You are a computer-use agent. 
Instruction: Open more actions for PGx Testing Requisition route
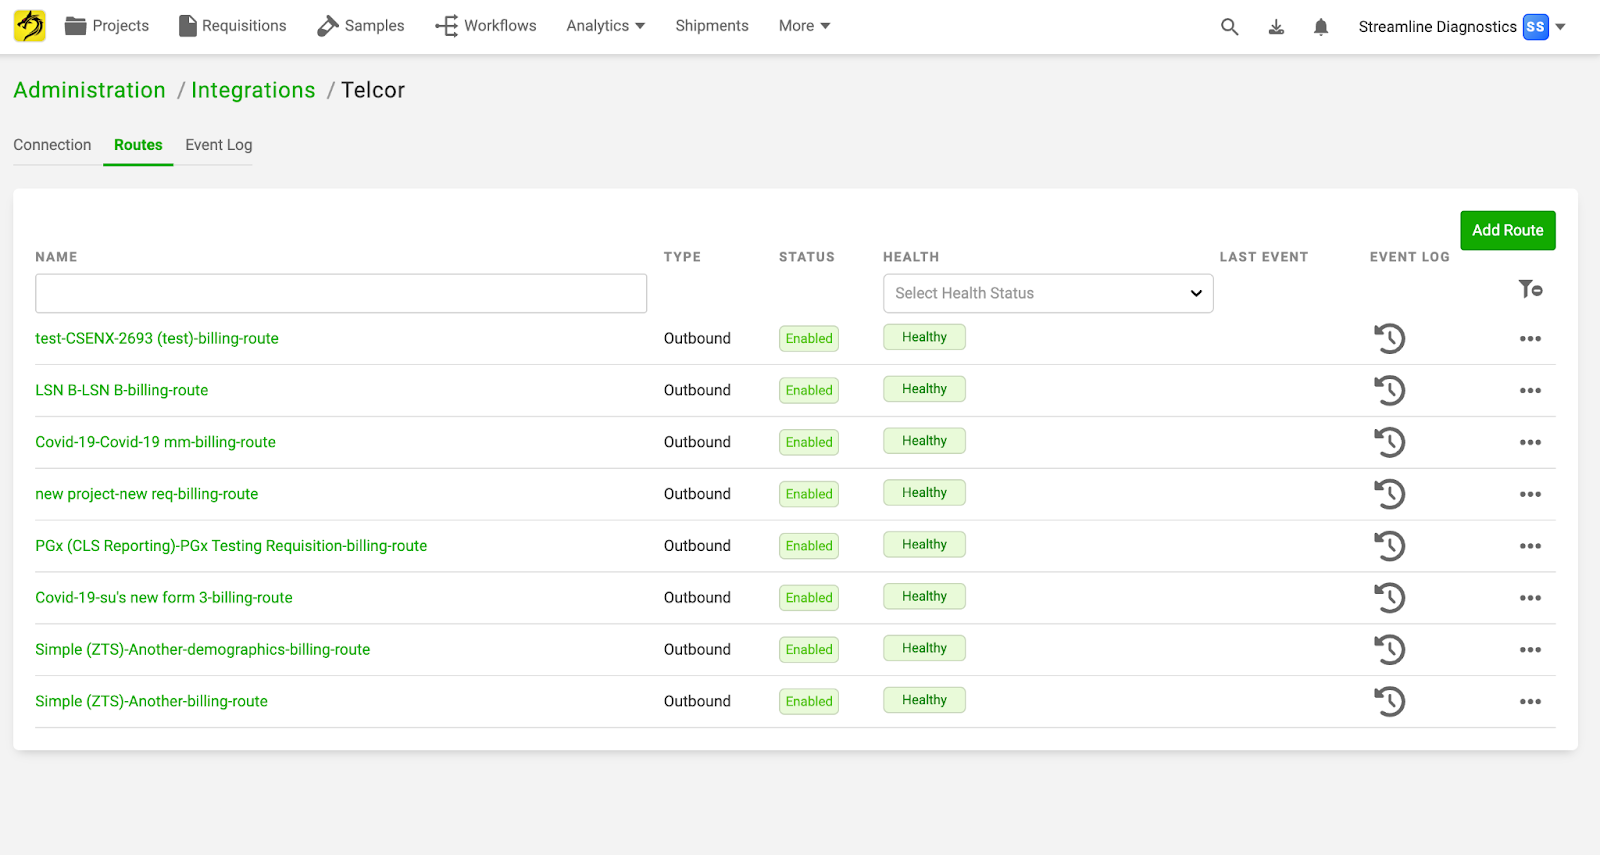(1530, 547)
